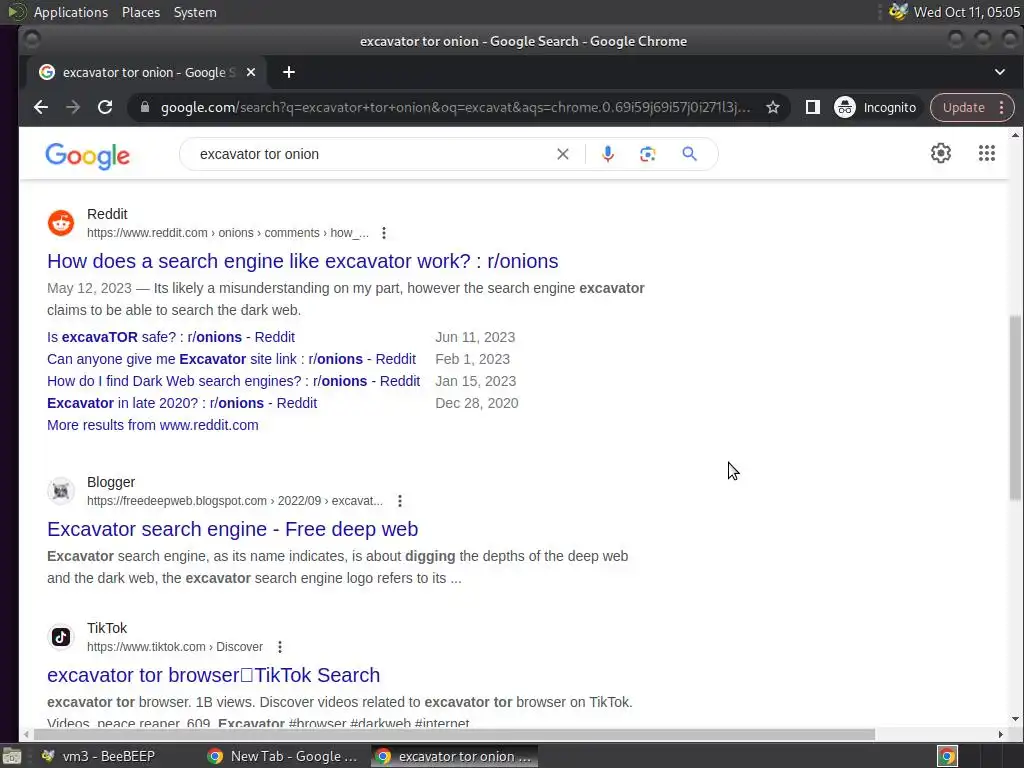
Task: Open 'excavator tor browser TikTok Search' result
Action: pos(214,675)
